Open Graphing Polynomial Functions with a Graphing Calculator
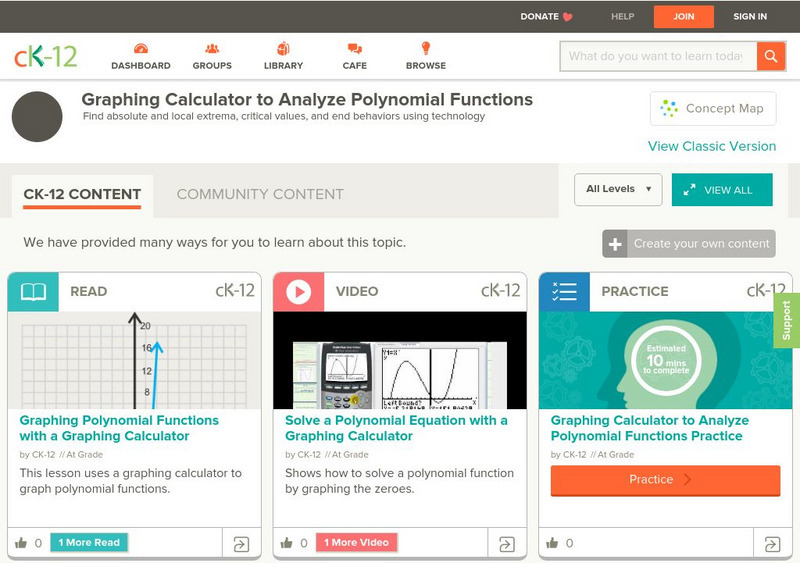The image size is (800, 563). point(119,428)
